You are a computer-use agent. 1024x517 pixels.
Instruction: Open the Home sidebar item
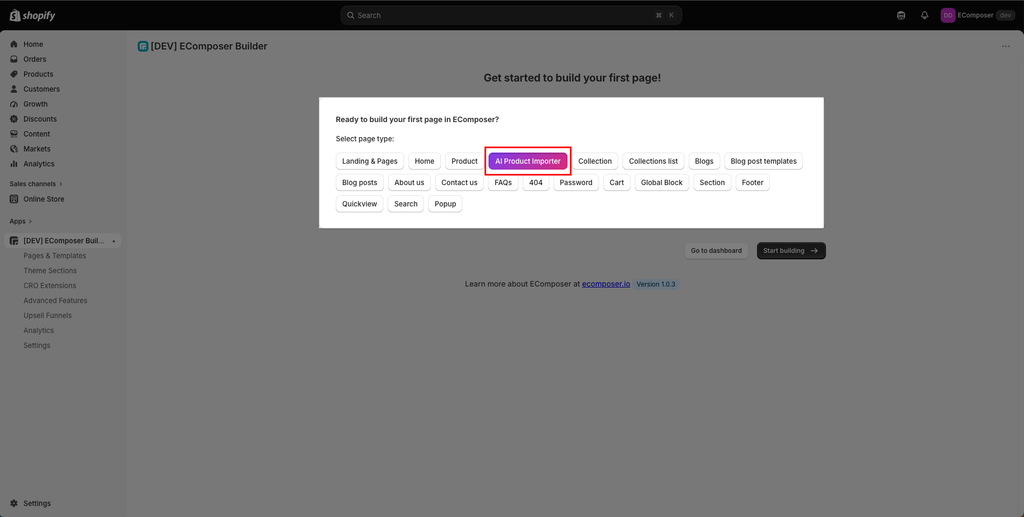[33, 44]
